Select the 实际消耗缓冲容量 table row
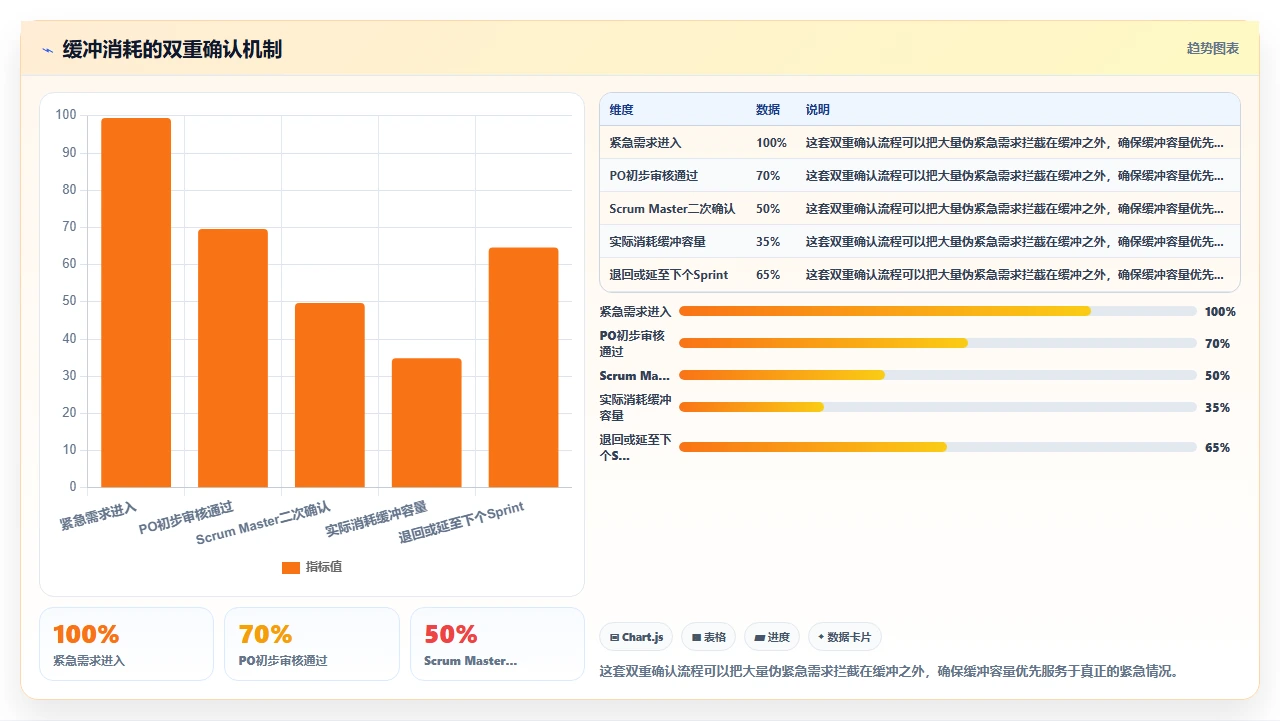This screenshot has width=1280, height=721. tap(920, 242)
